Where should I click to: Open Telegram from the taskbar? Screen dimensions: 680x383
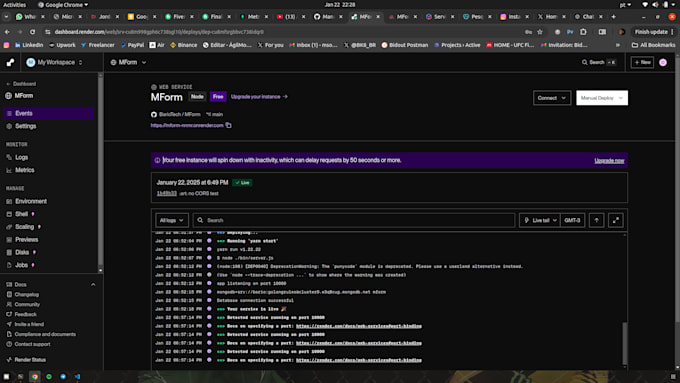[63, 376]
